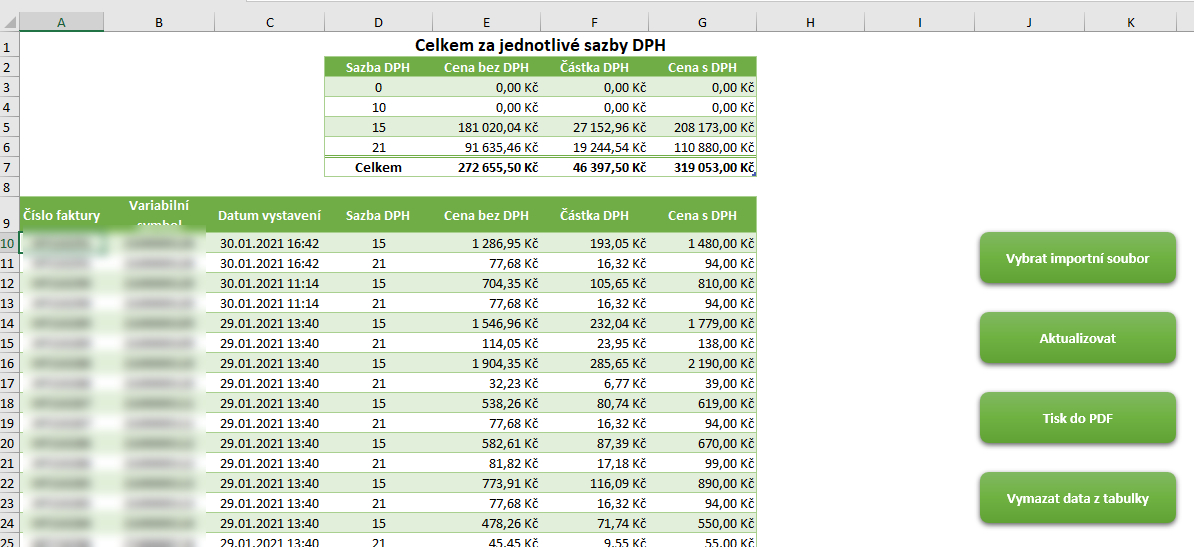Click the select-all corner triangle

pos(9,23)
